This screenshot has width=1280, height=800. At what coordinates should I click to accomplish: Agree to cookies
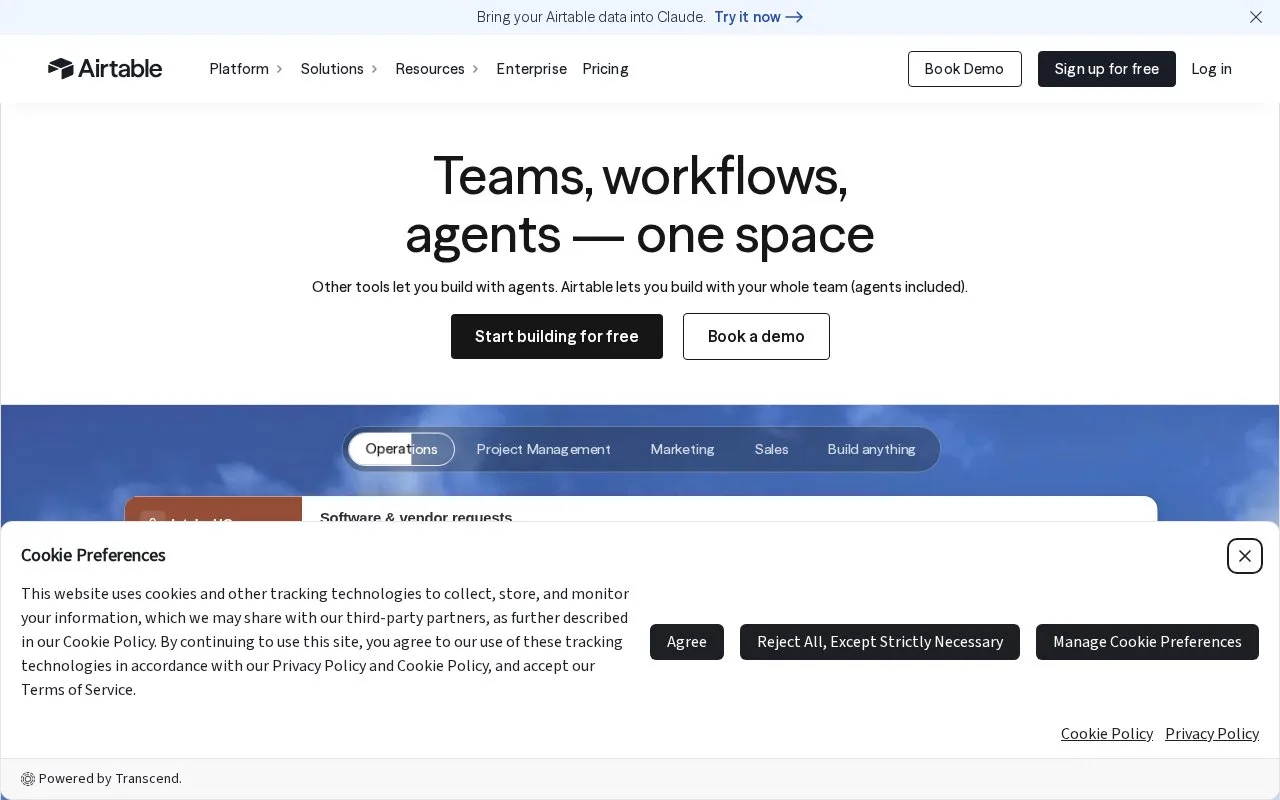point(687,642)
